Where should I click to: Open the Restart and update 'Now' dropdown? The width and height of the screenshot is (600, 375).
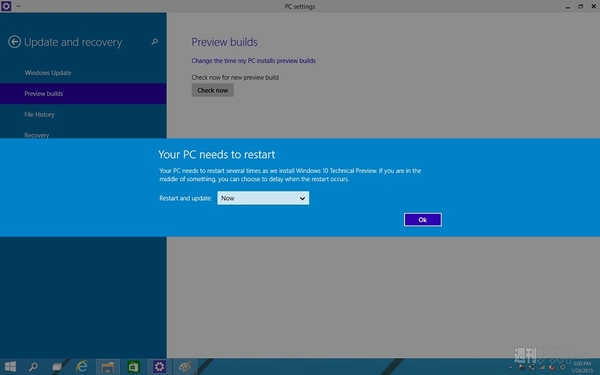pos(263,198)
